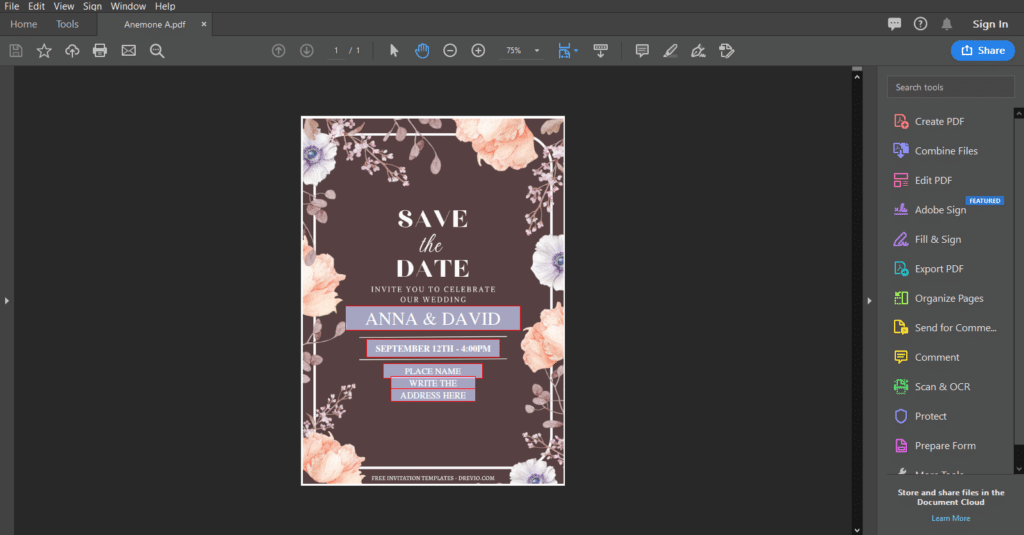Viewport: 1024px width, 535px height.
Task: Open the Comment tool
Action: pyautogui.click(x=937, y=357)
